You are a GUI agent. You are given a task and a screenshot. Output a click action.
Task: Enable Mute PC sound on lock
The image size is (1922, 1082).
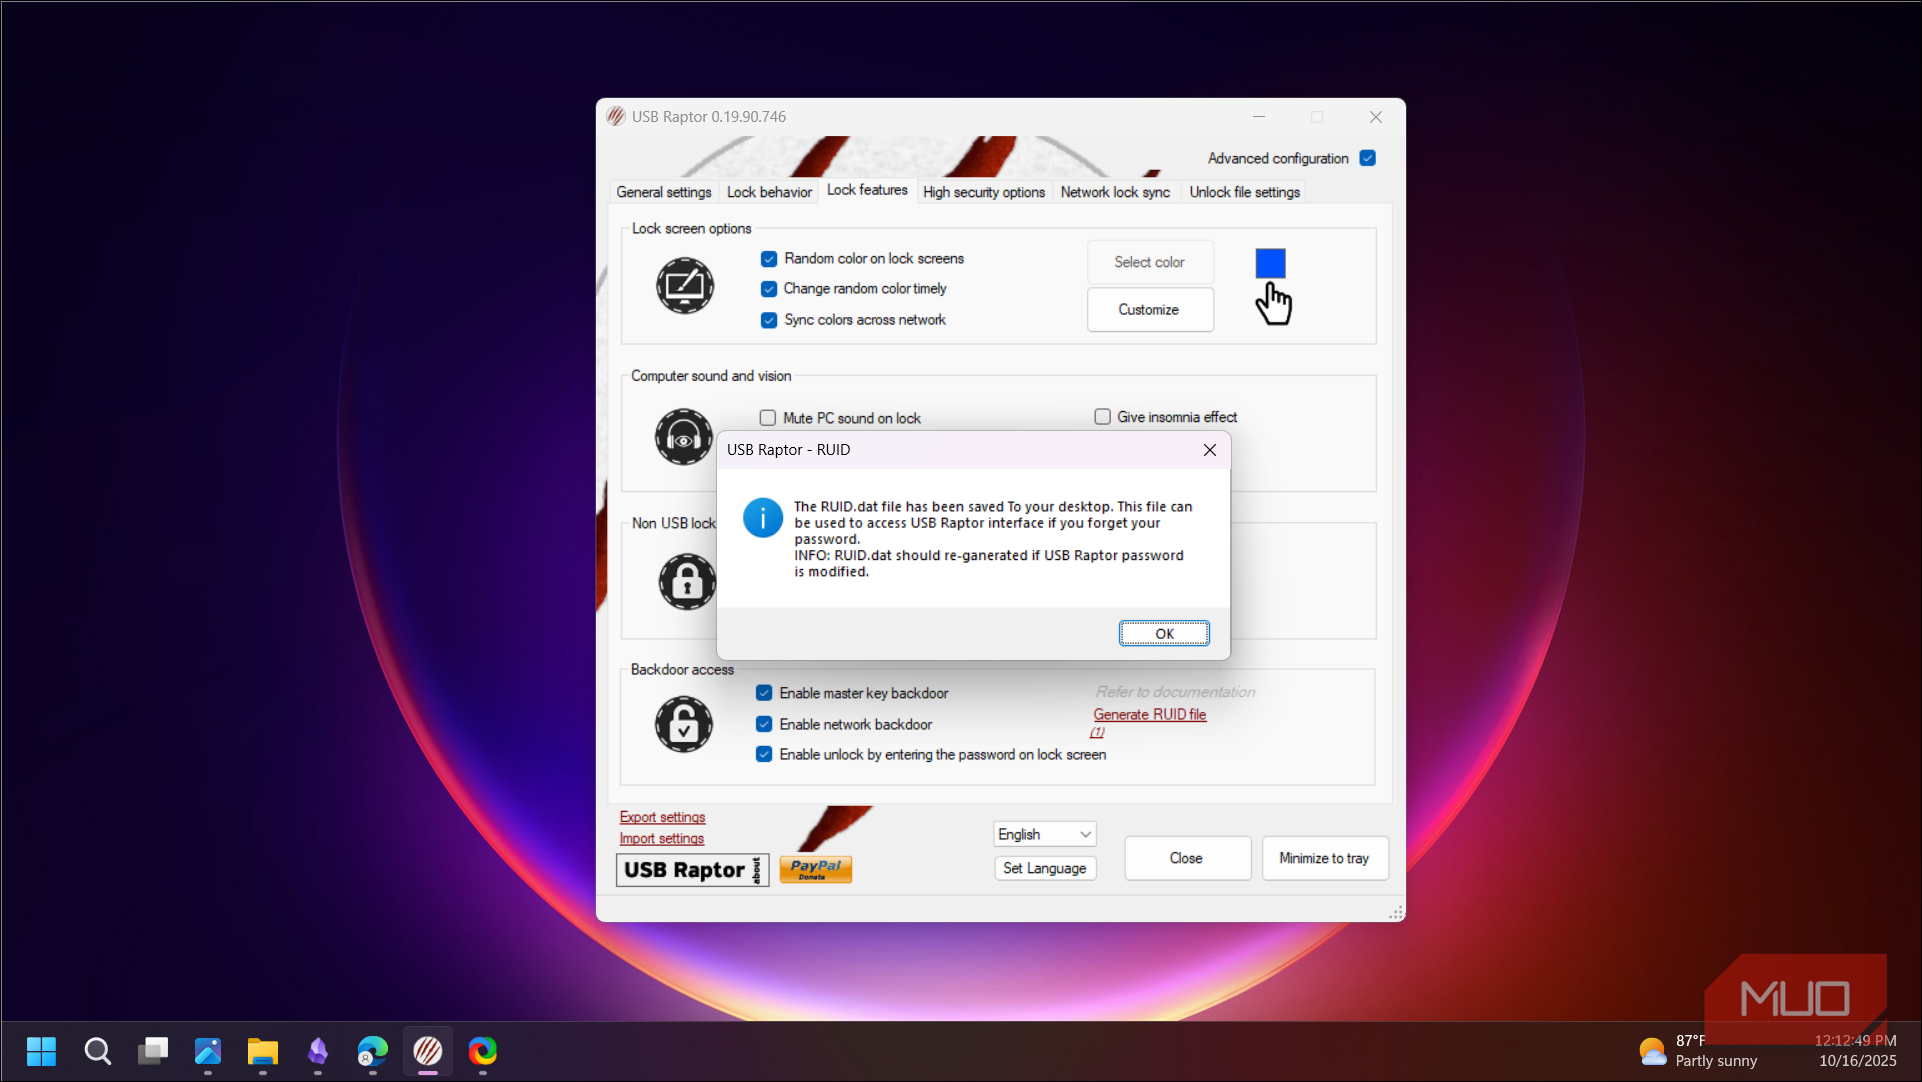click(768, 418)
